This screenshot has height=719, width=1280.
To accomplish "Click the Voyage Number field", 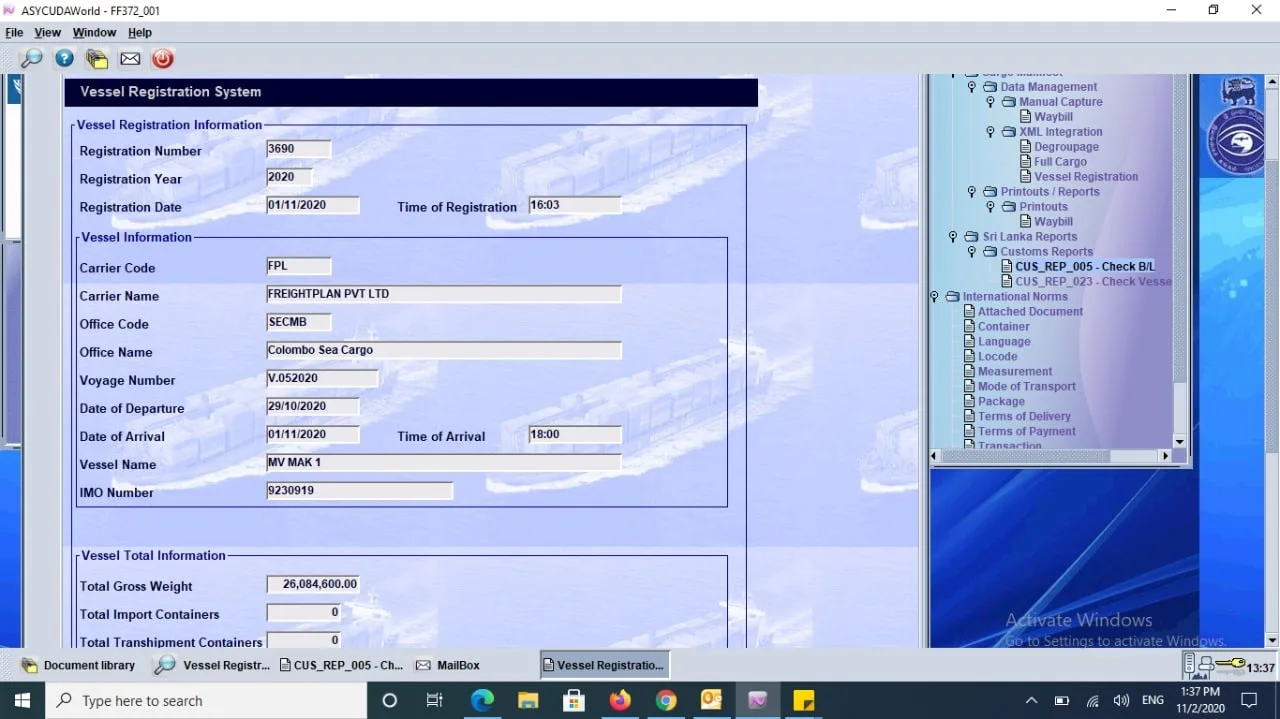I will (x=323, y=378).
